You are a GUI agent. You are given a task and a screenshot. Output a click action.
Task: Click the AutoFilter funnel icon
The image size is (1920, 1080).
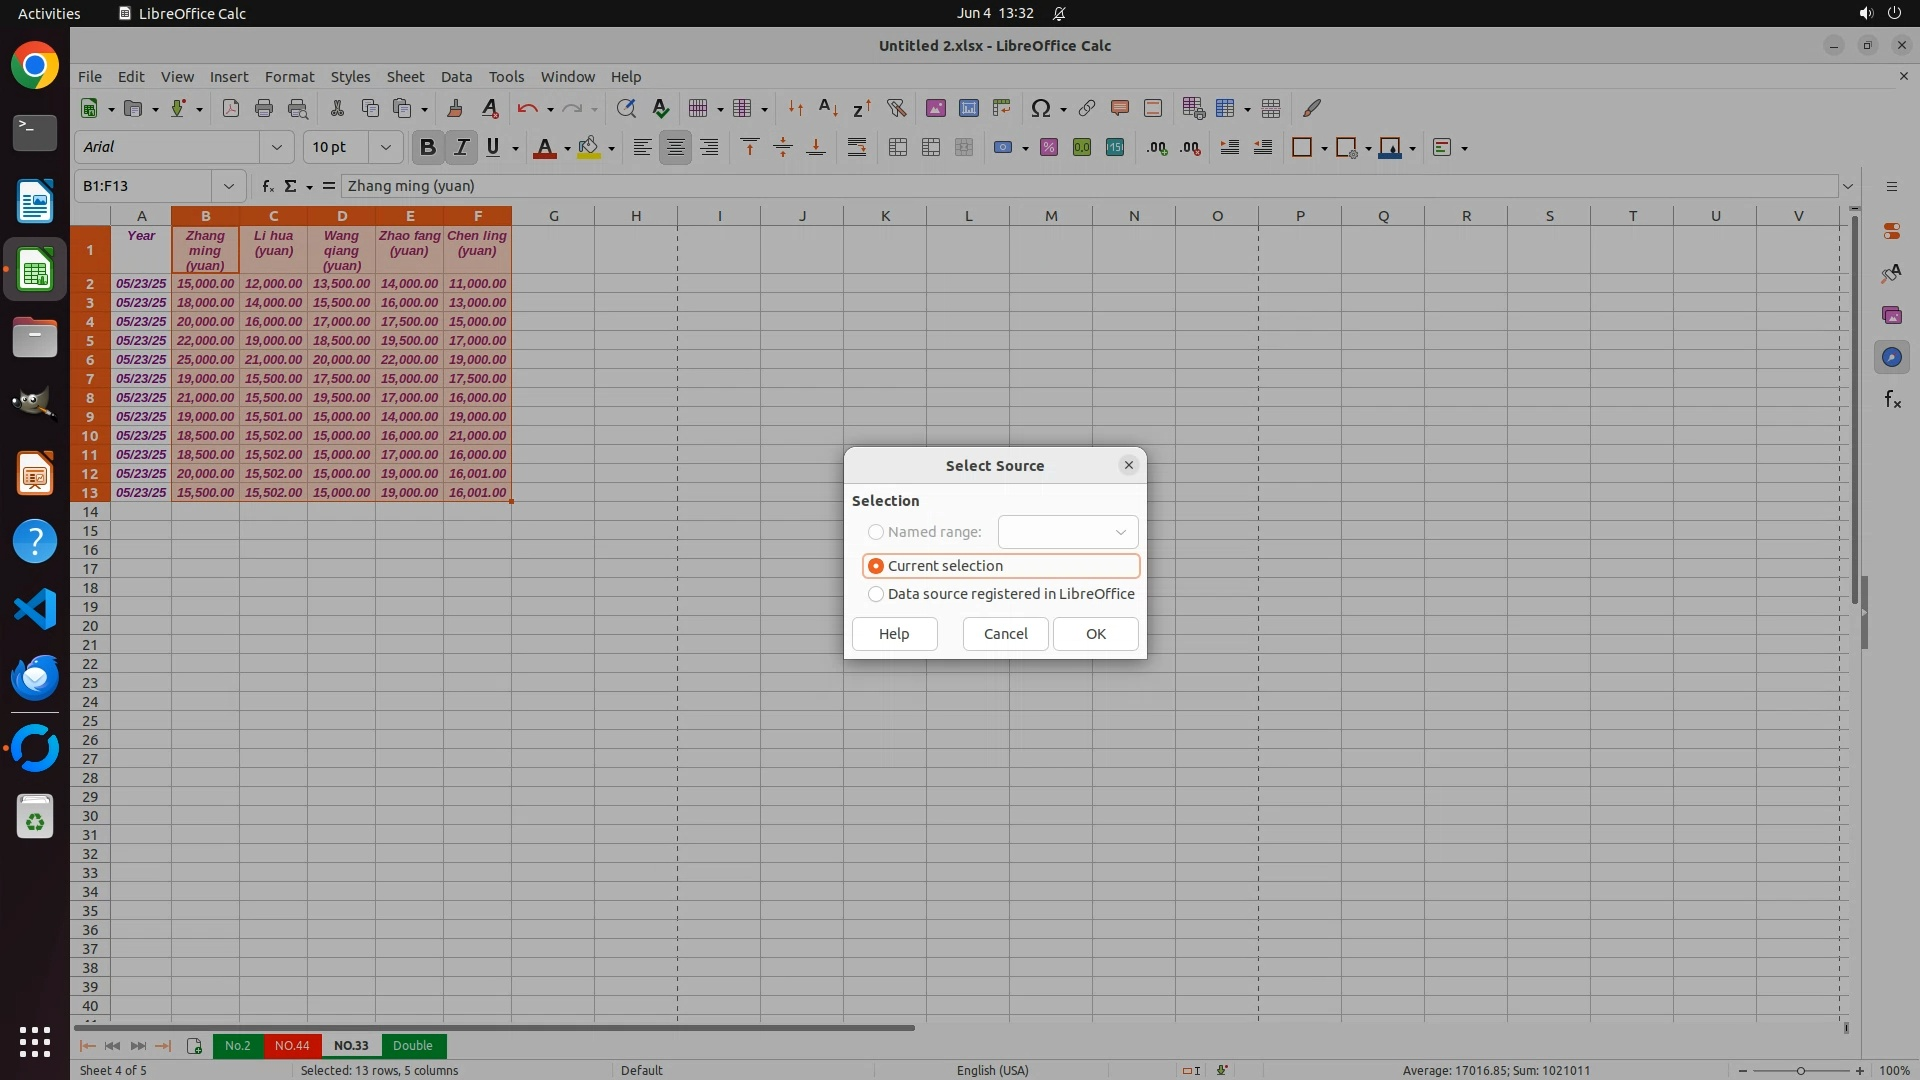pyautogui.click(x=896, y=108)
